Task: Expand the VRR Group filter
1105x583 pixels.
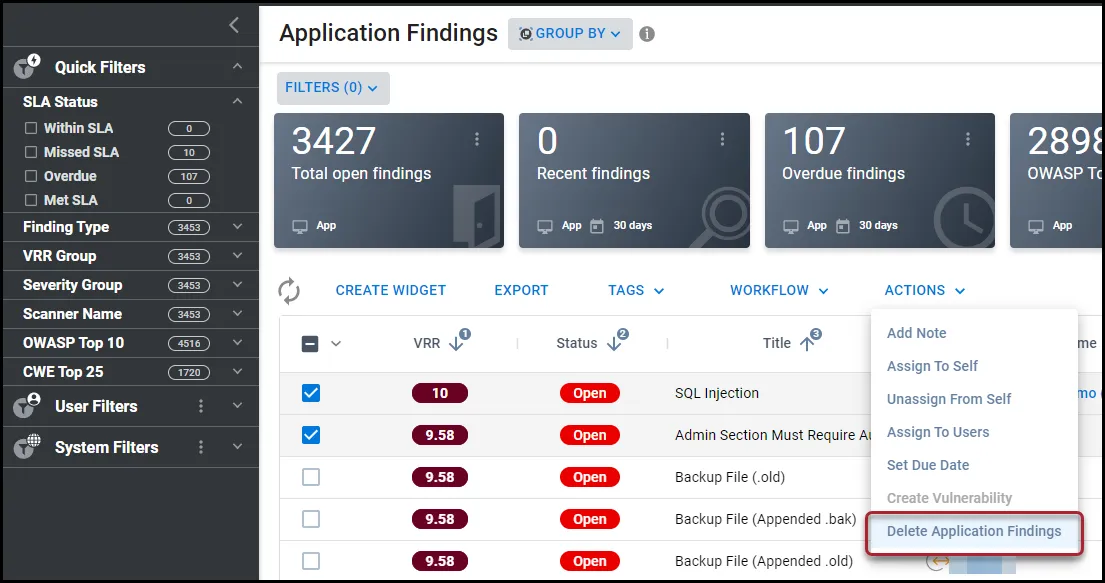Action: coord(237,256)
